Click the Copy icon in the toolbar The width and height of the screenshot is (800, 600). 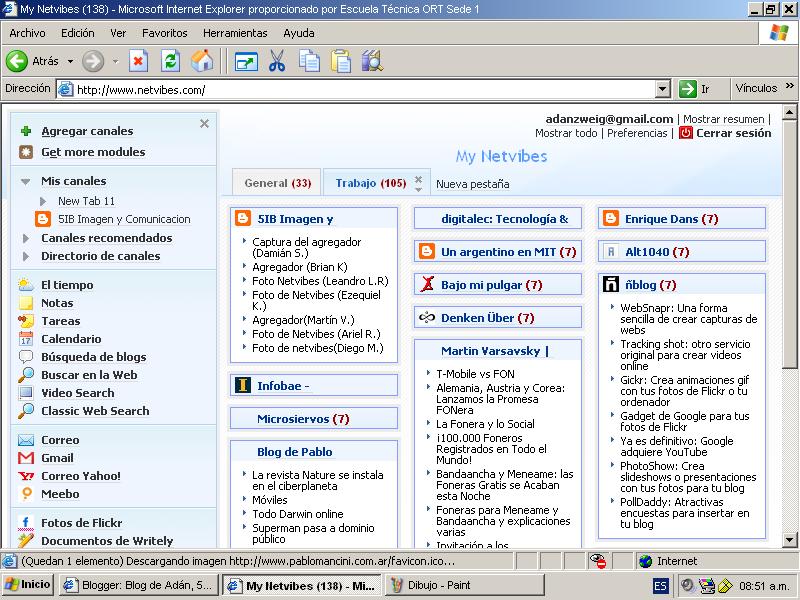coord(309,61)
